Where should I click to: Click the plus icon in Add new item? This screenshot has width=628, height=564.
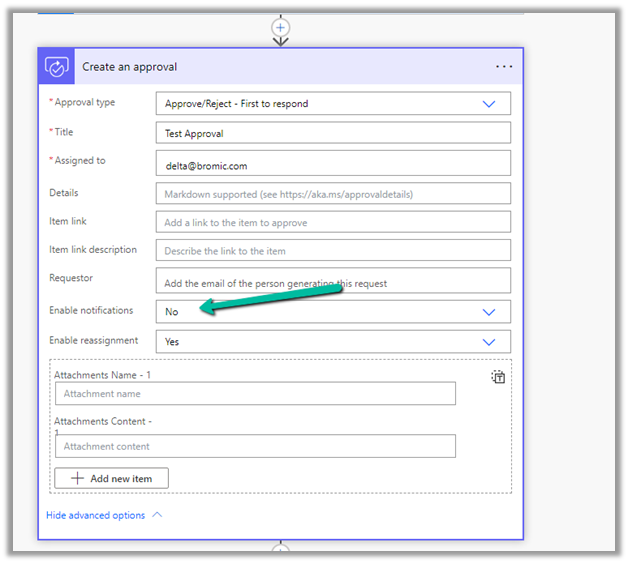[78, 478]
